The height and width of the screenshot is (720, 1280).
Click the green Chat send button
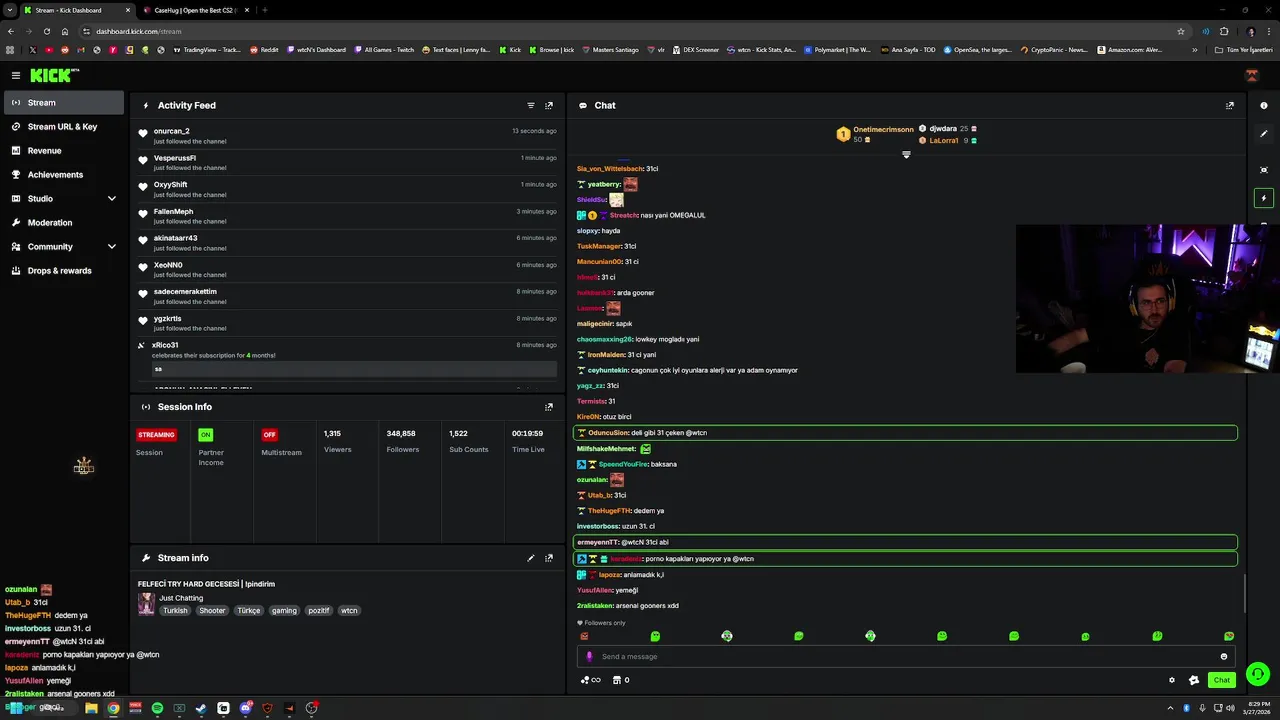point(1221,680)
